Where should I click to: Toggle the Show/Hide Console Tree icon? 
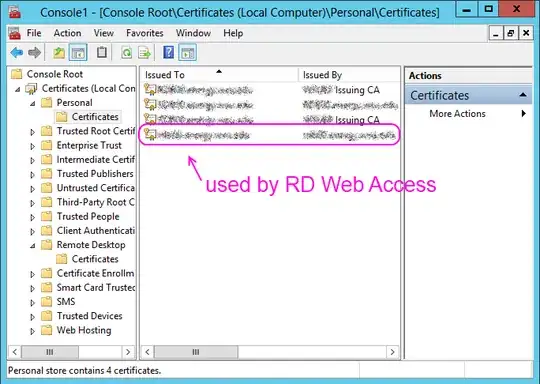(x=78, y=53)
